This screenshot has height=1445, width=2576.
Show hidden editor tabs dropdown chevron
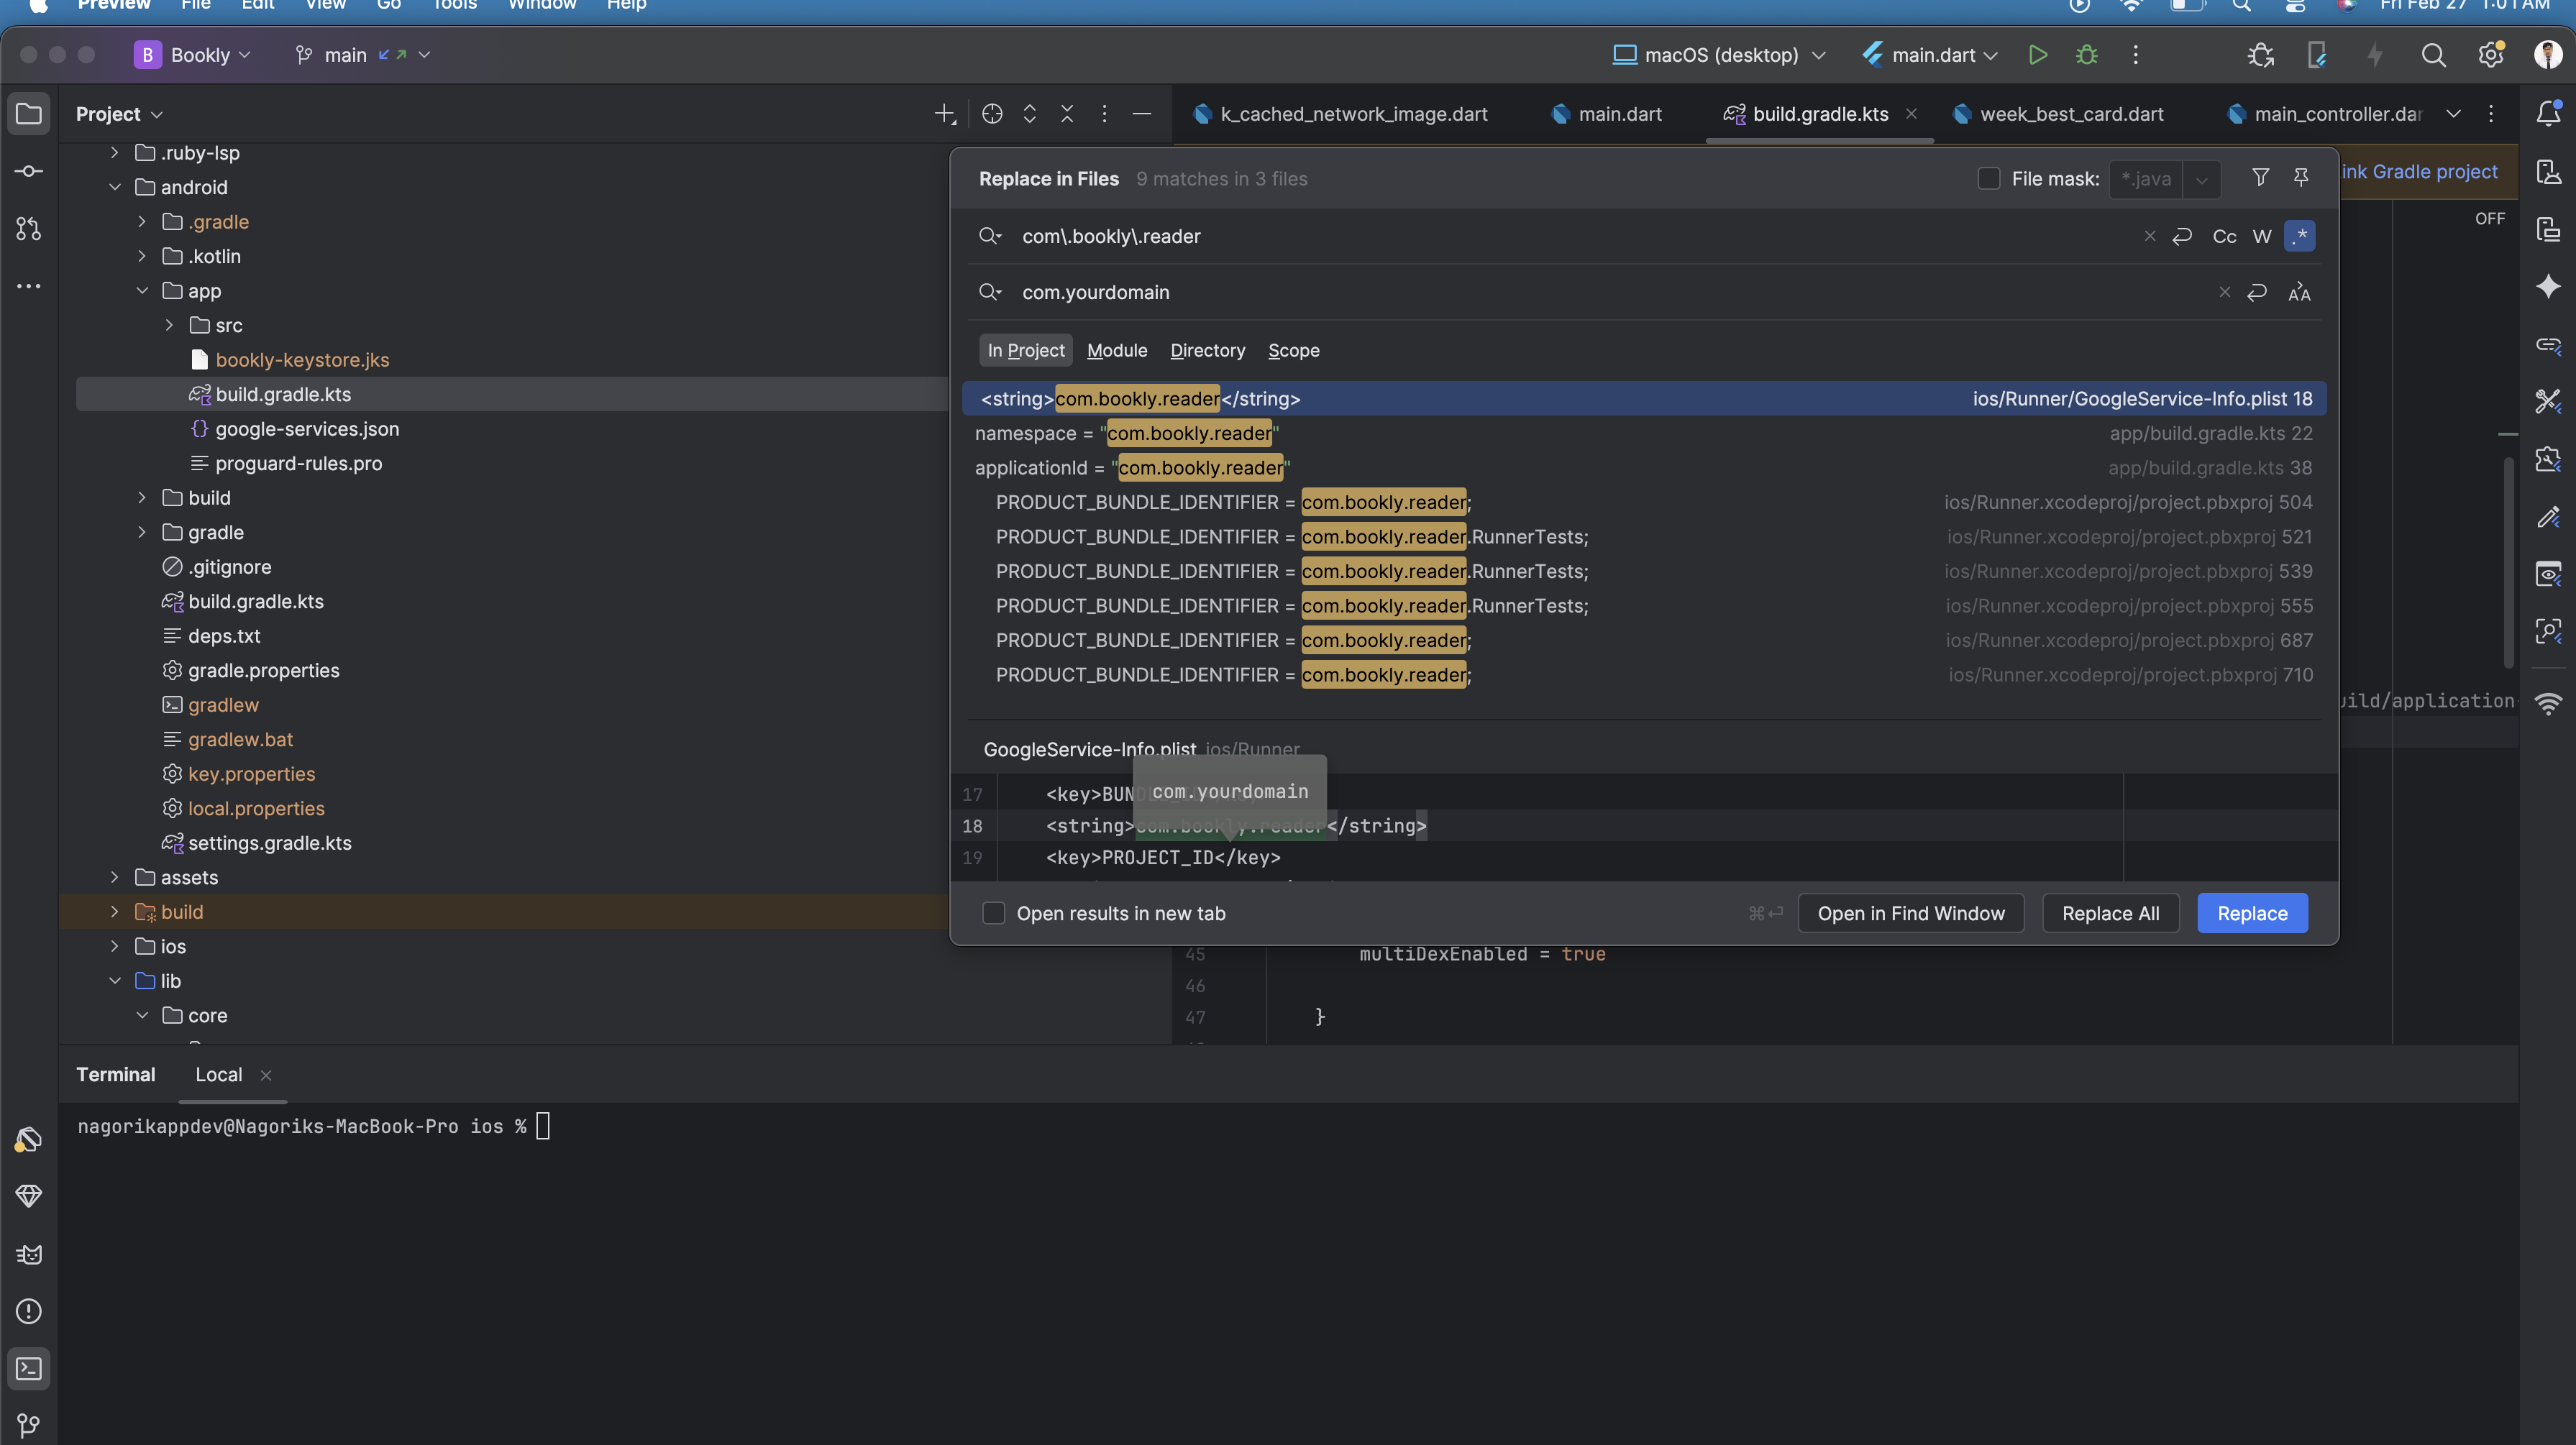[2453, 114]
